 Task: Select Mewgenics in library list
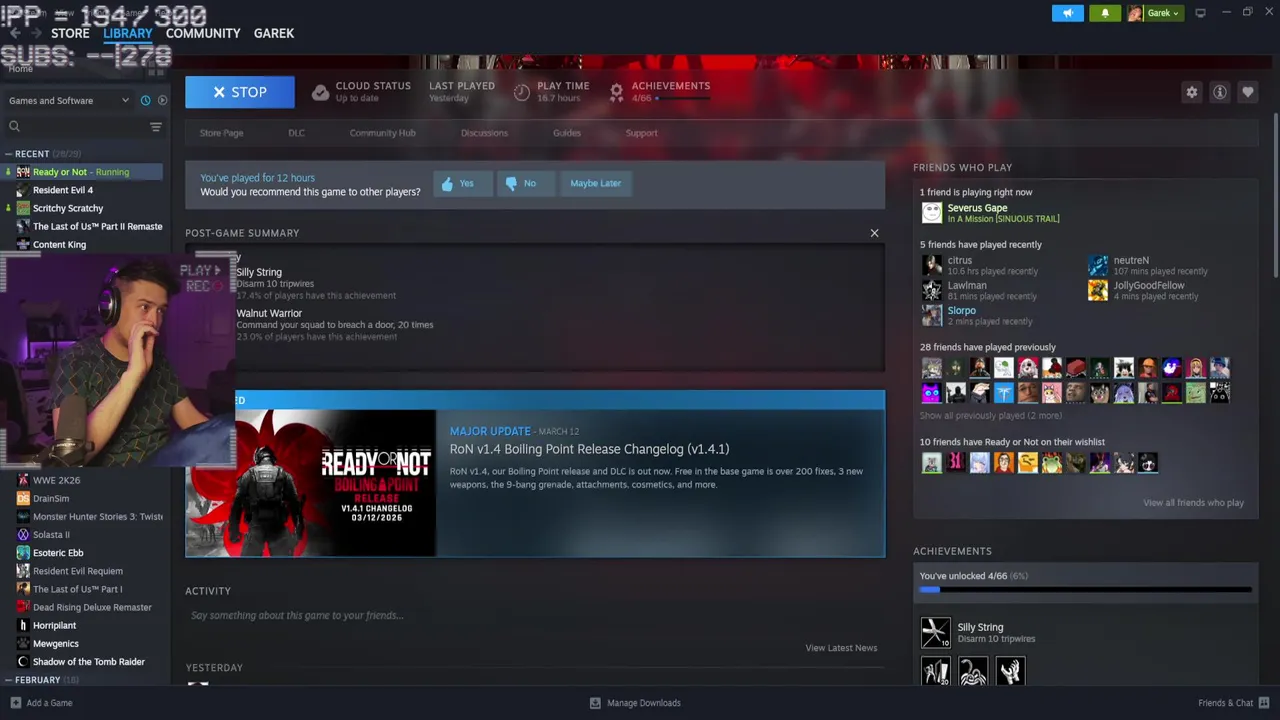[x=55, y=643]
